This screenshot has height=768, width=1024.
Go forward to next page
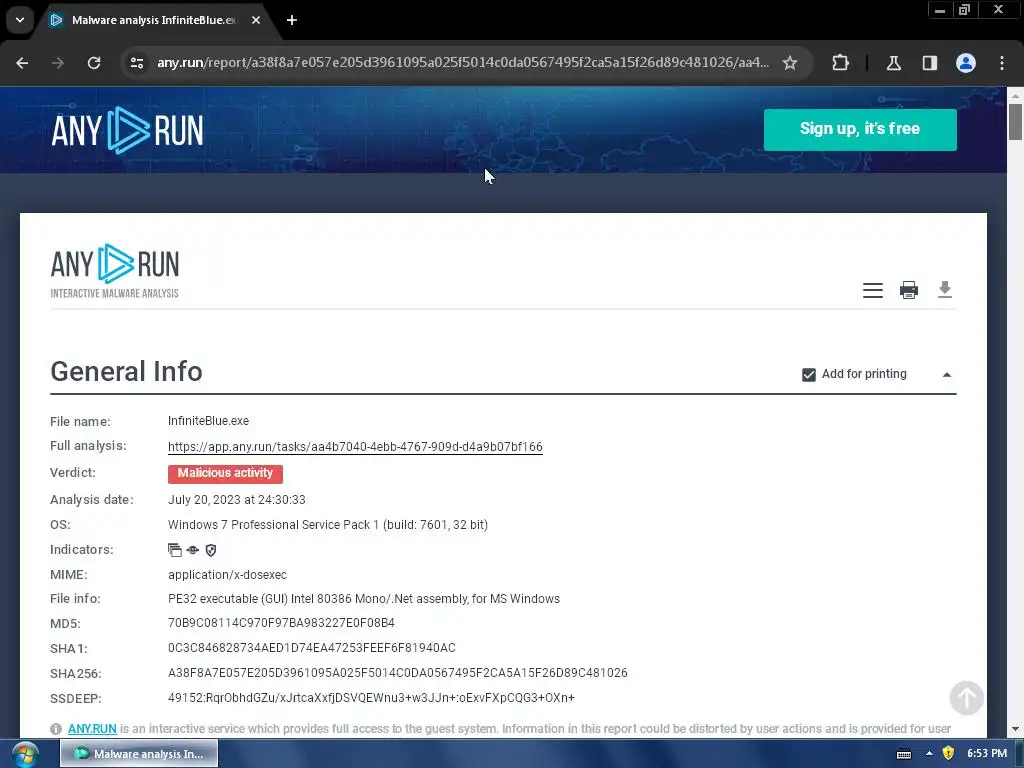(58, 63)
